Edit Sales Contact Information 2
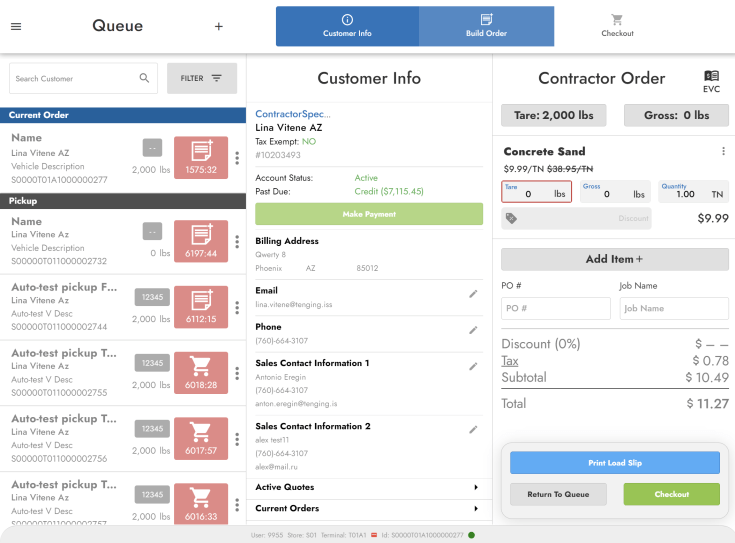 point(474,430)
